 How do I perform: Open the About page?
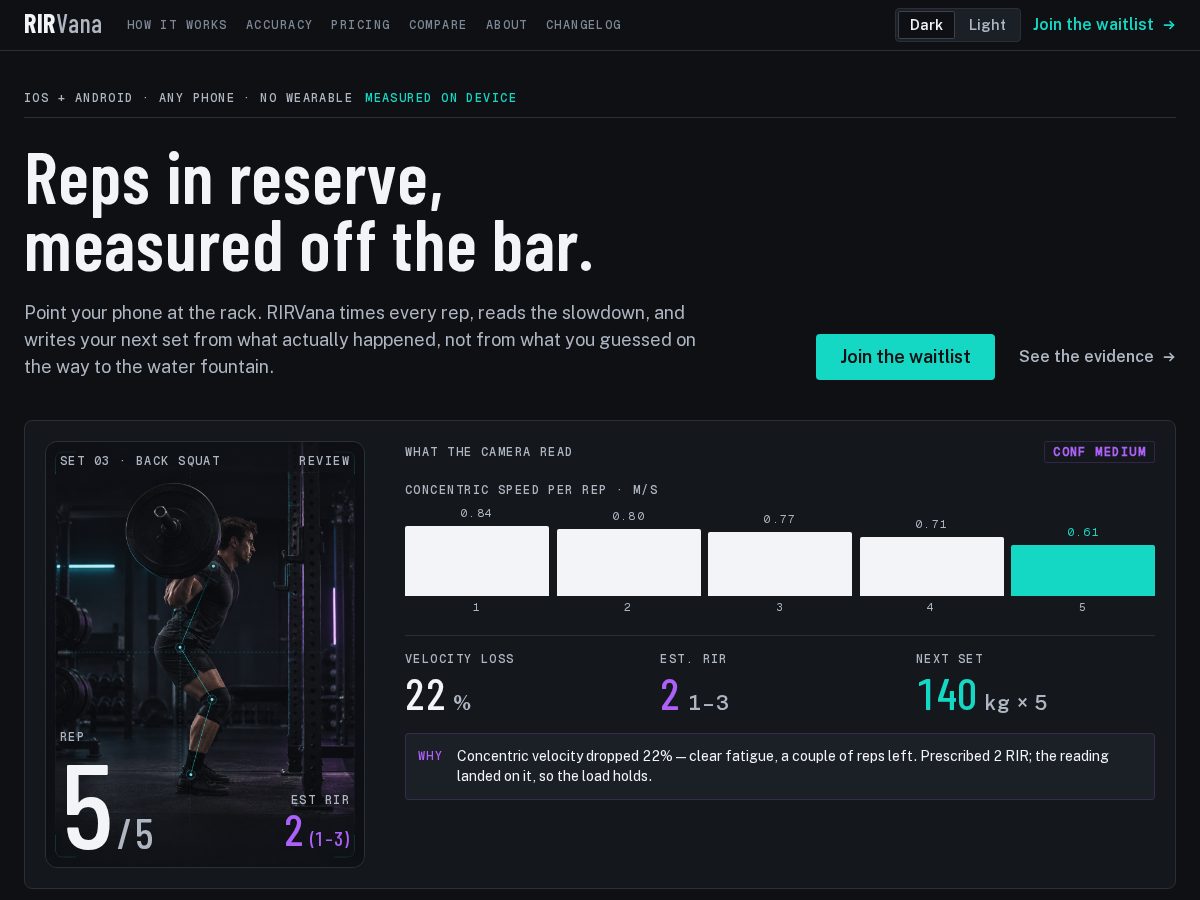point(507,25)
